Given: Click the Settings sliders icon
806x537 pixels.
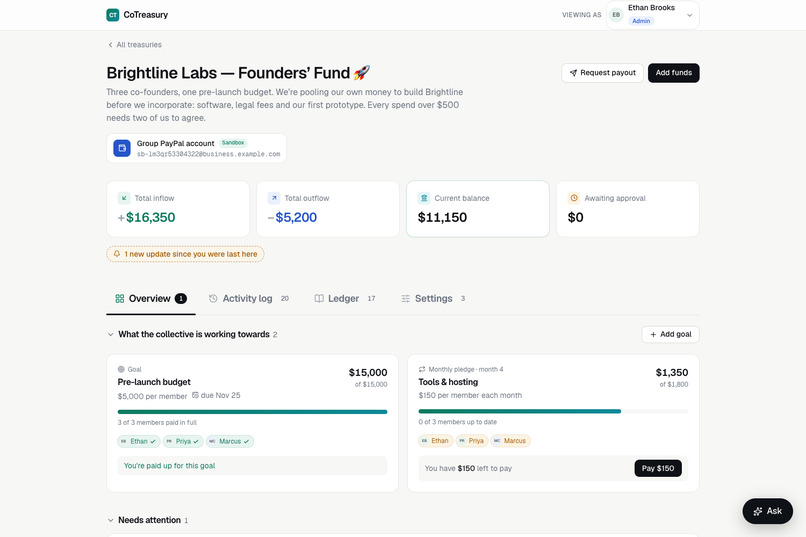Looking at the screenshot, I should coord(406,299).
